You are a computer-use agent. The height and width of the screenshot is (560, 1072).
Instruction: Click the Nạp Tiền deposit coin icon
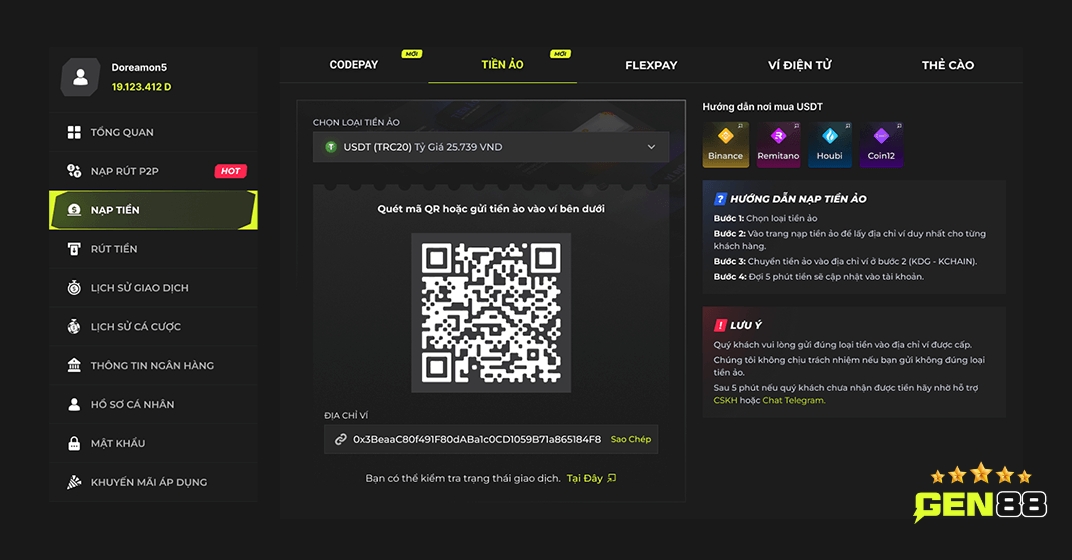(74, 210)
